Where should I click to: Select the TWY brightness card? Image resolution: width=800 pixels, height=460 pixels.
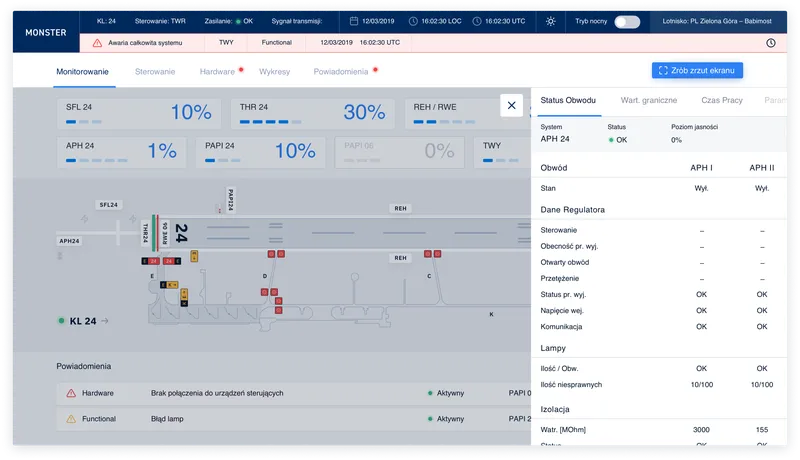click(x=502, y=152)
